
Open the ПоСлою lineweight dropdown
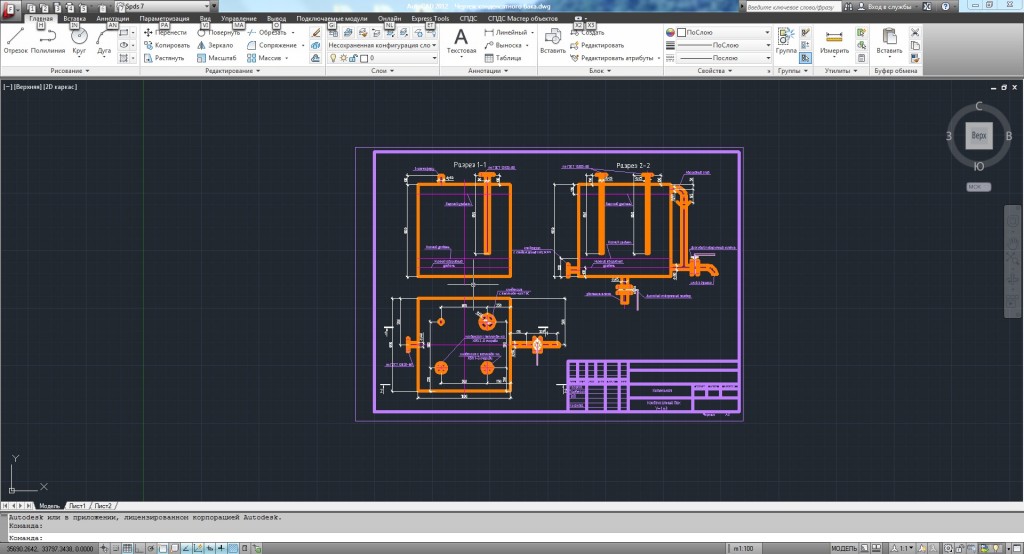point(724,45)
